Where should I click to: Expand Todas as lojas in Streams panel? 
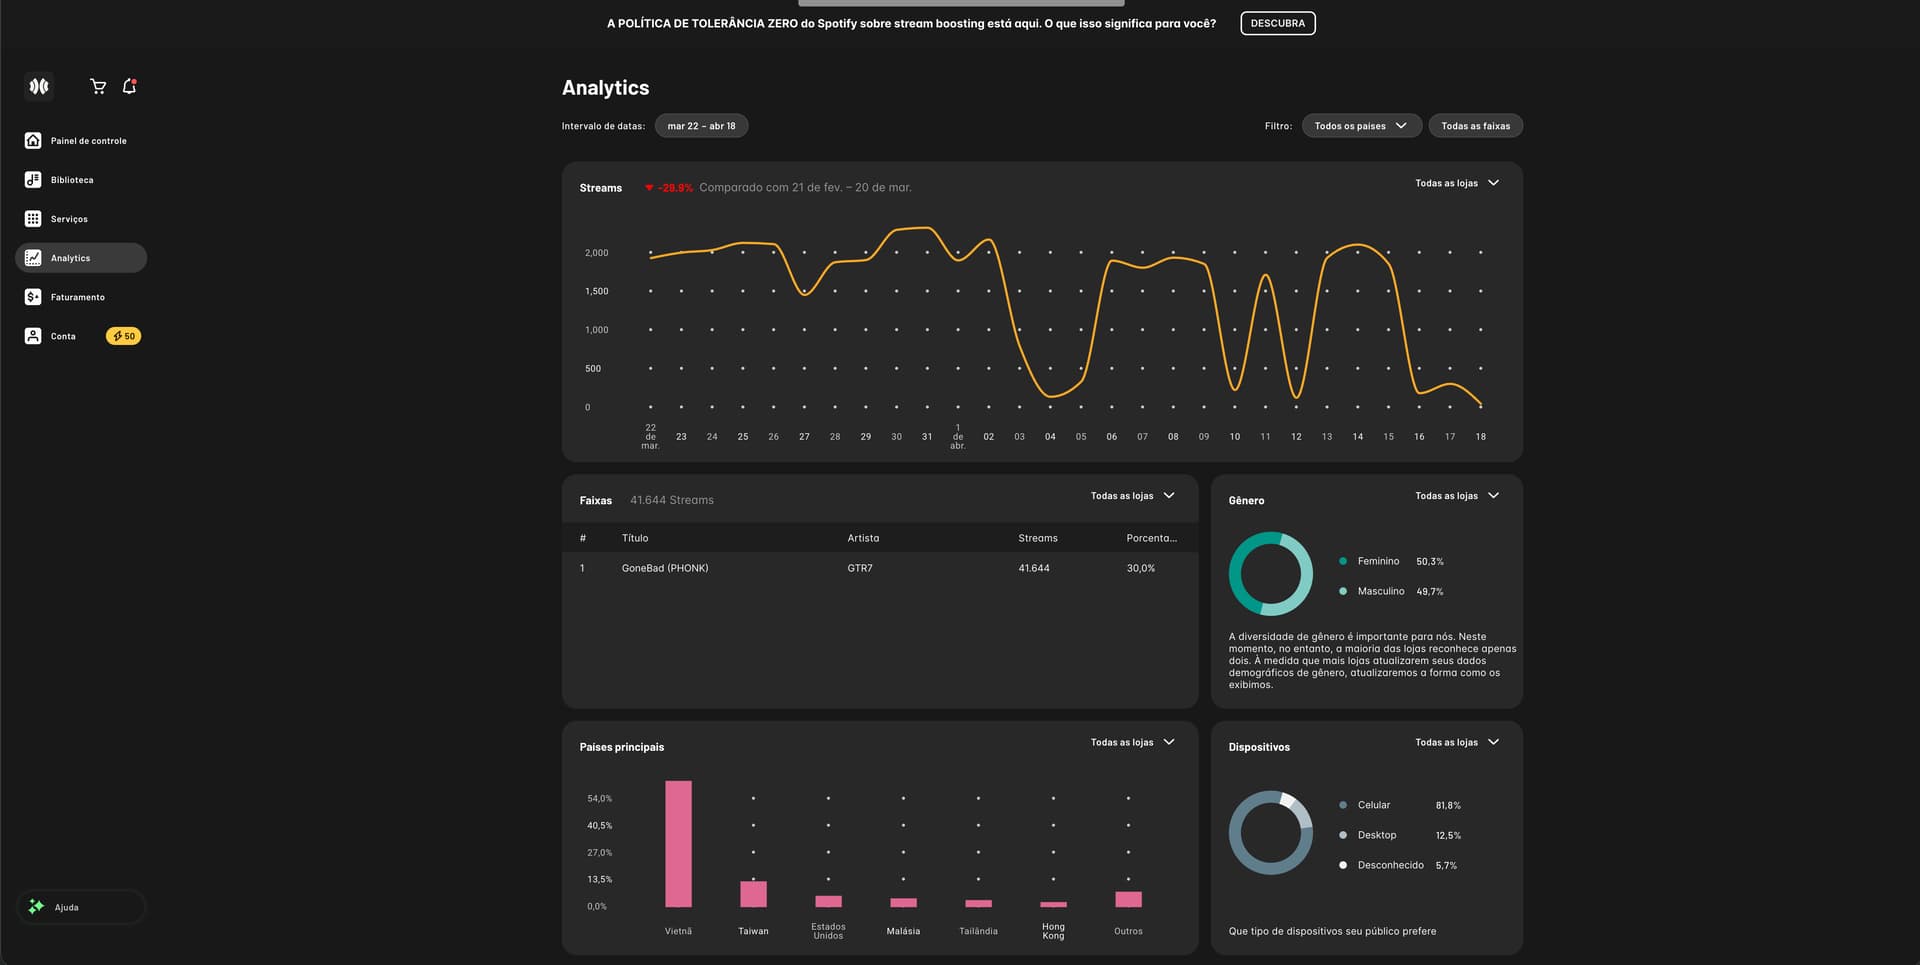click(x=1456, y=183)
